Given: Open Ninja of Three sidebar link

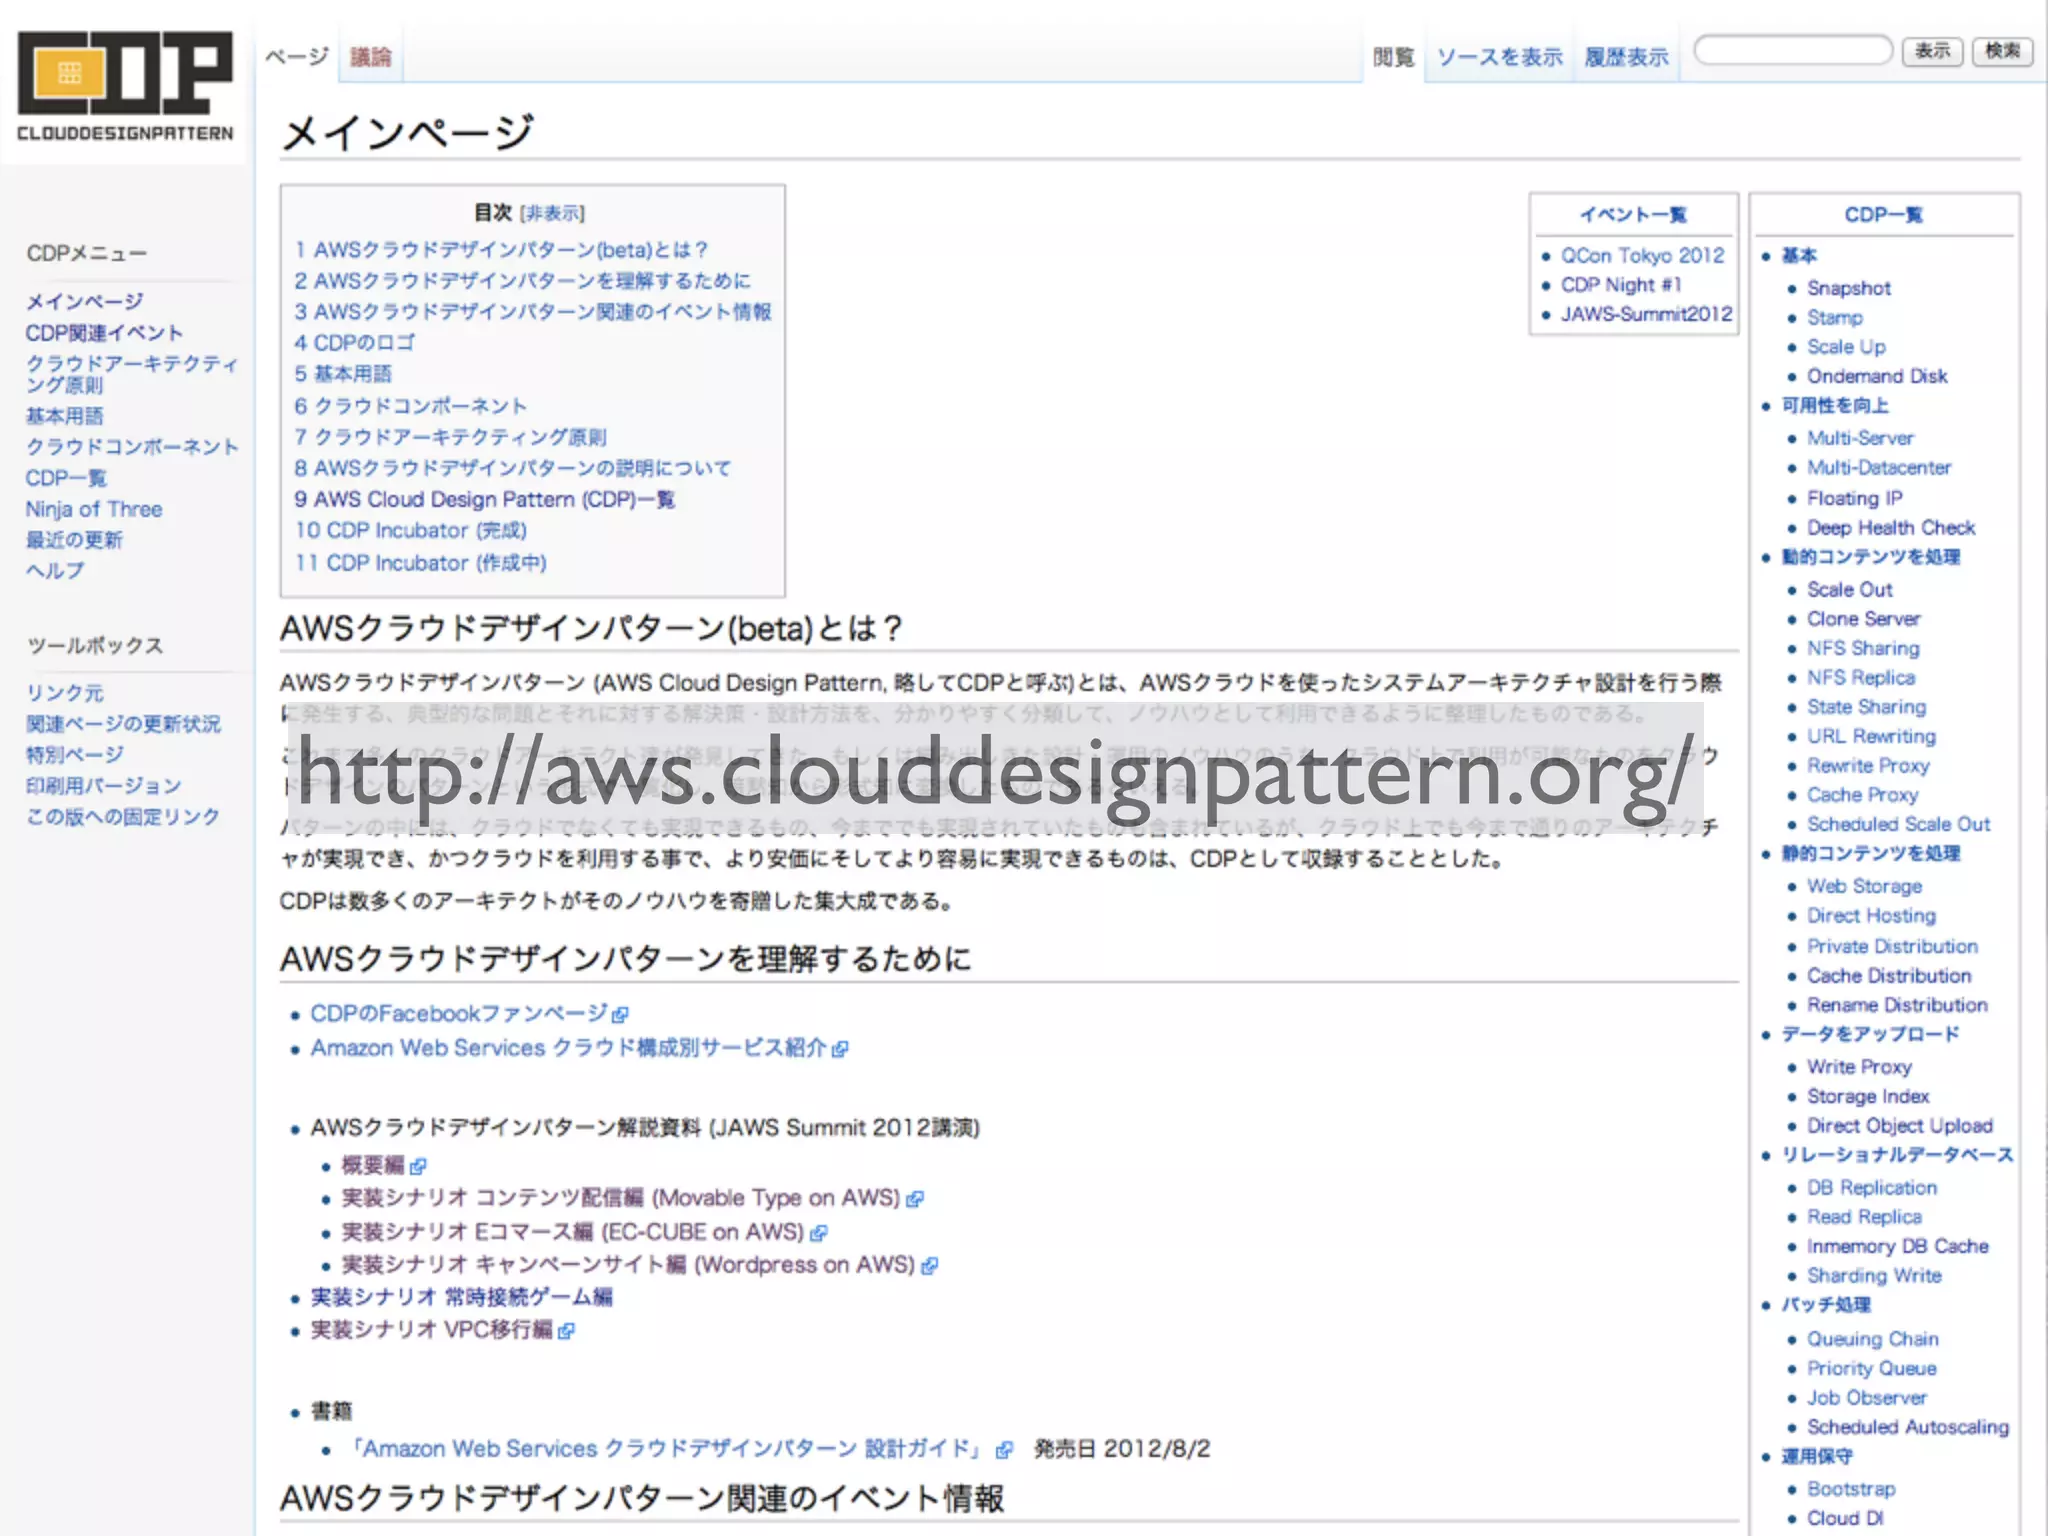Looking at the screenshot, I should (x=94, y=509).
